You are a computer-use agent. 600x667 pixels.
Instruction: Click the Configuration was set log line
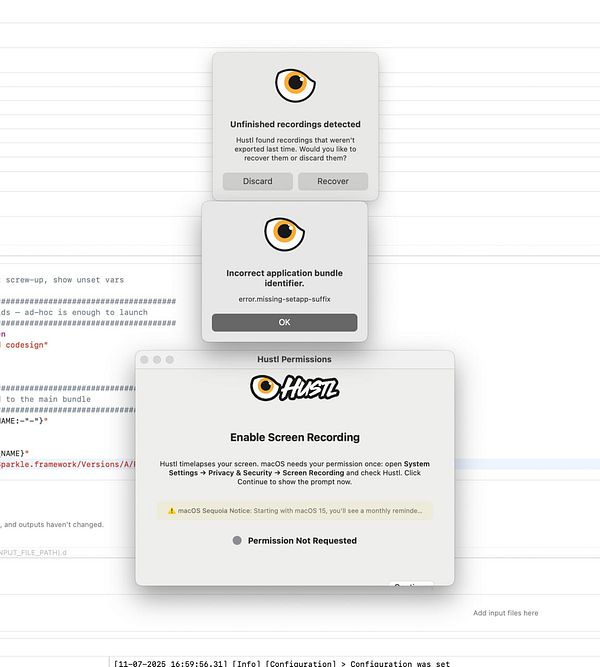click(282, 663)
